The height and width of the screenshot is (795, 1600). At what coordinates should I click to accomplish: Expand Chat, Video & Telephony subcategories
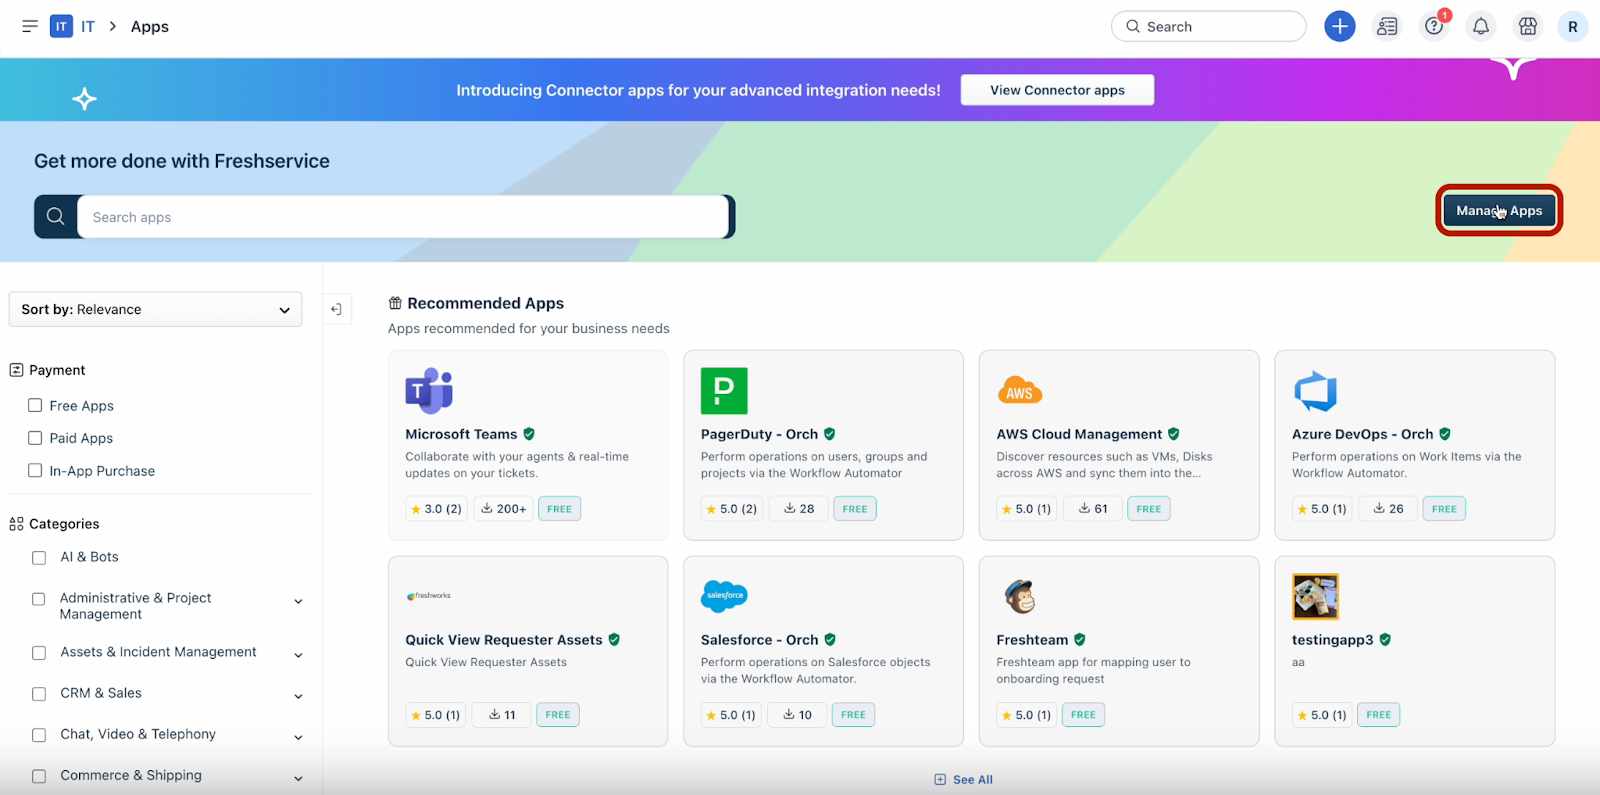click(x=298, y=737)
